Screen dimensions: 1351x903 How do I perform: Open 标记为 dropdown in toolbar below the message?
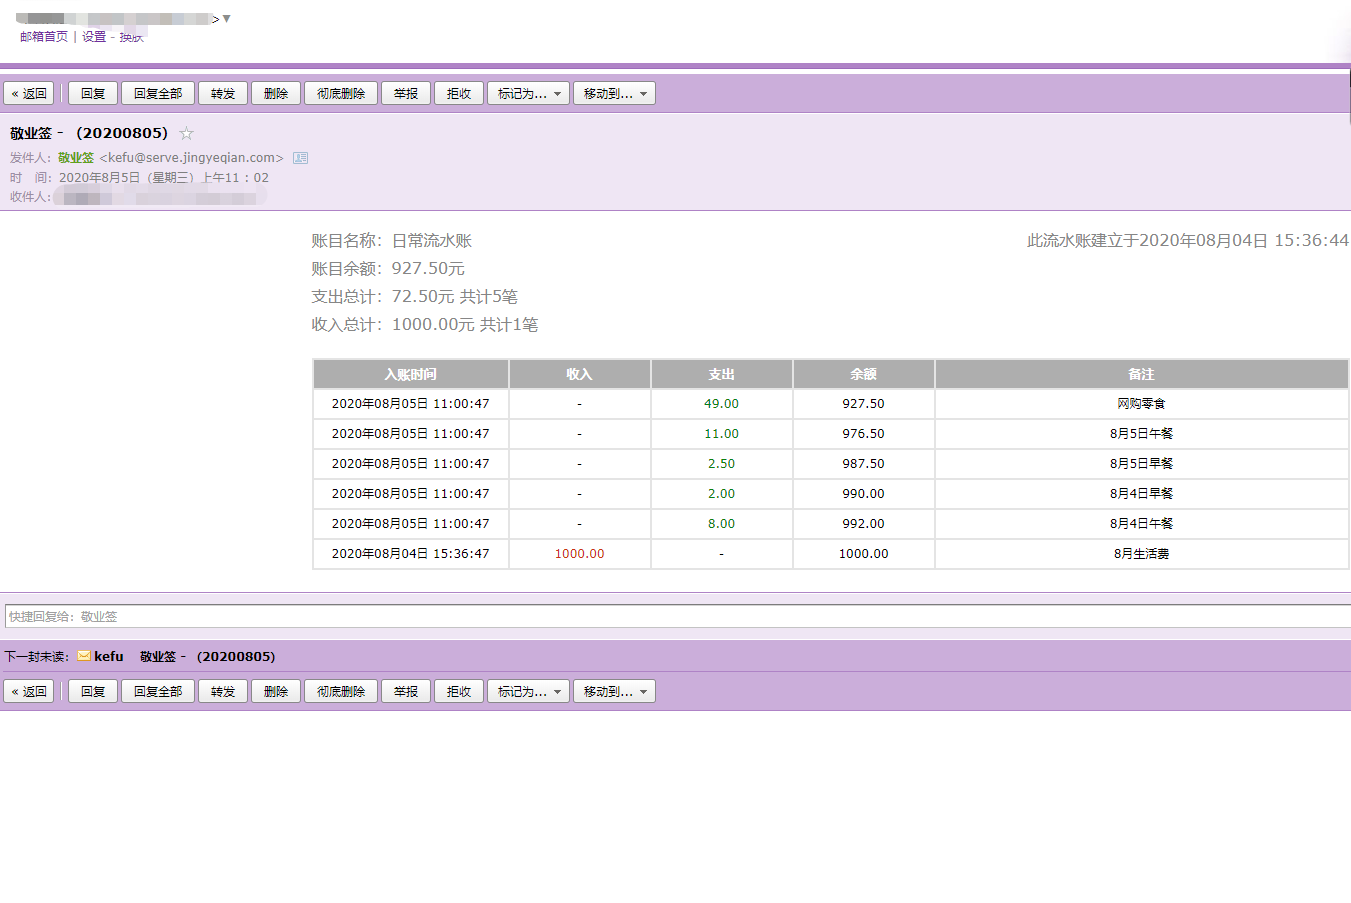click(x=528, y=691)
